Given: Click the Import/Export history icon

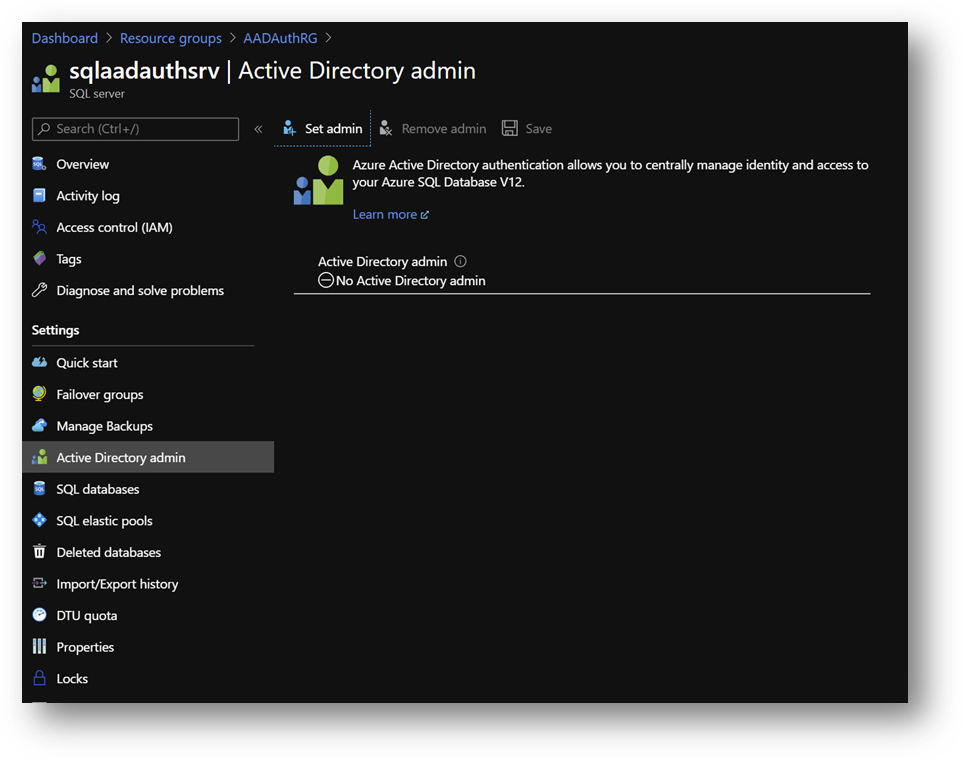Looking at the screenshot, I should (x=39, y=584).
